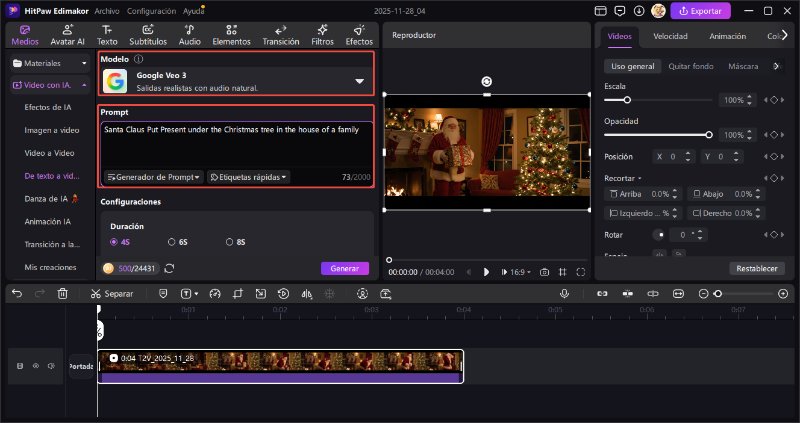The height and width of the screenshot is (423, 800).
Task: Click the Generar button
Action: click(344, 268)
